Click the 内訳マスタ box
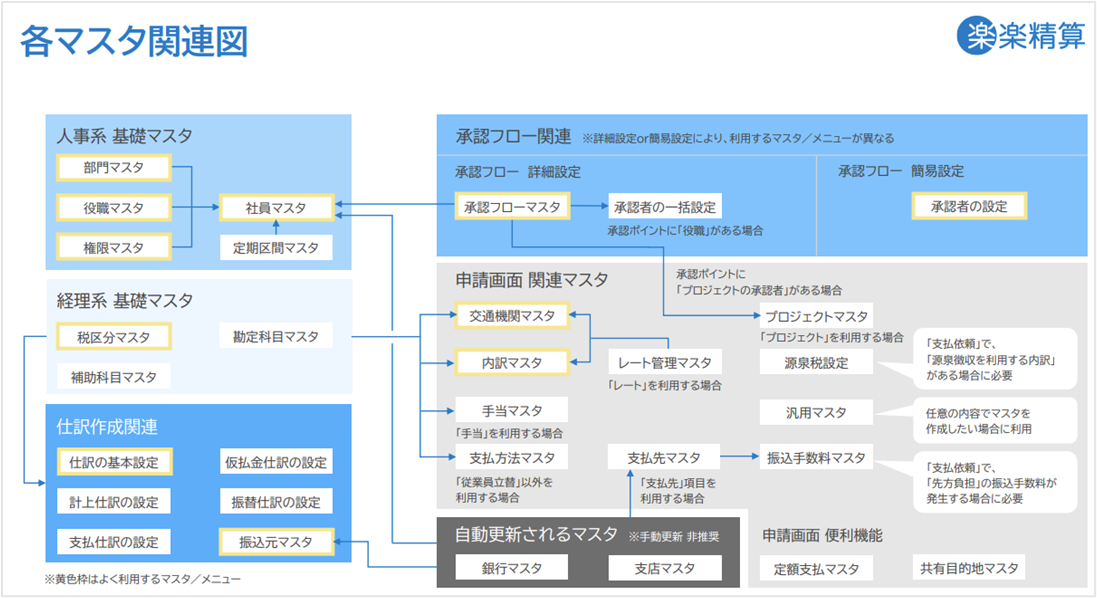 (512, 362)
